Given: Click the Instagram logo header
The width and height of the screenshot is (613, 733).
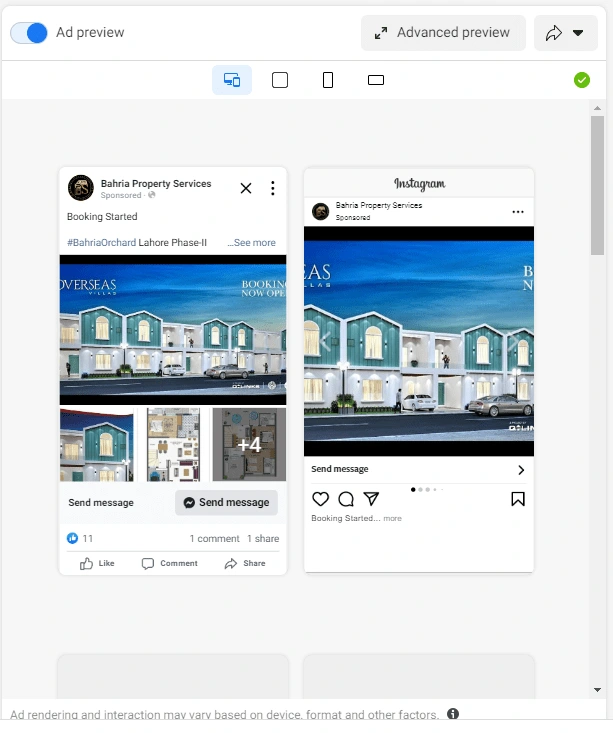Looking at the screenshot, I should tap(419, 184).
